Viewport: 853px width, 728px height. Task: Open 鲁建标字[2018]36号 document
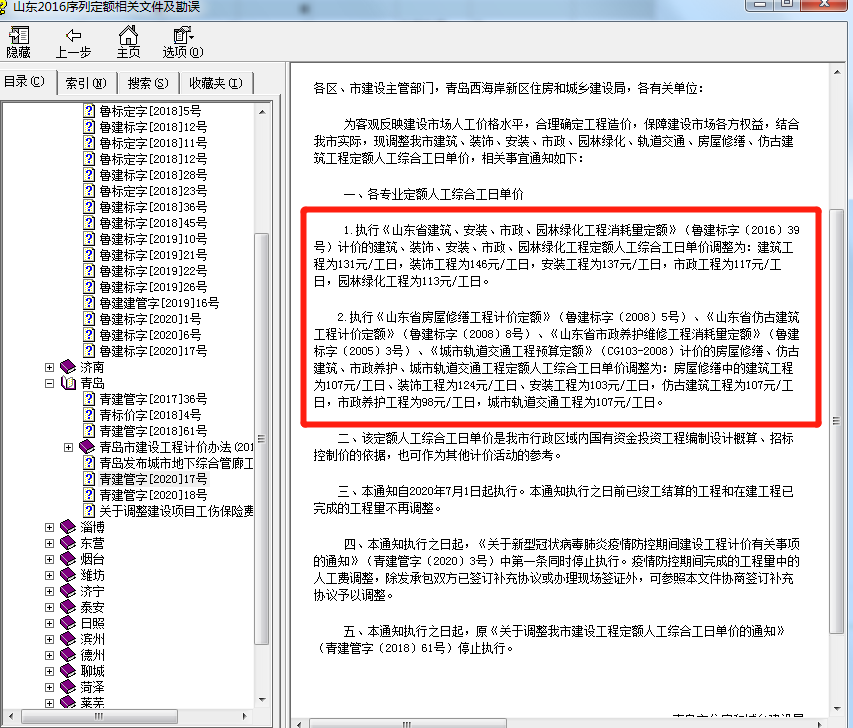[x=153, y=207]
